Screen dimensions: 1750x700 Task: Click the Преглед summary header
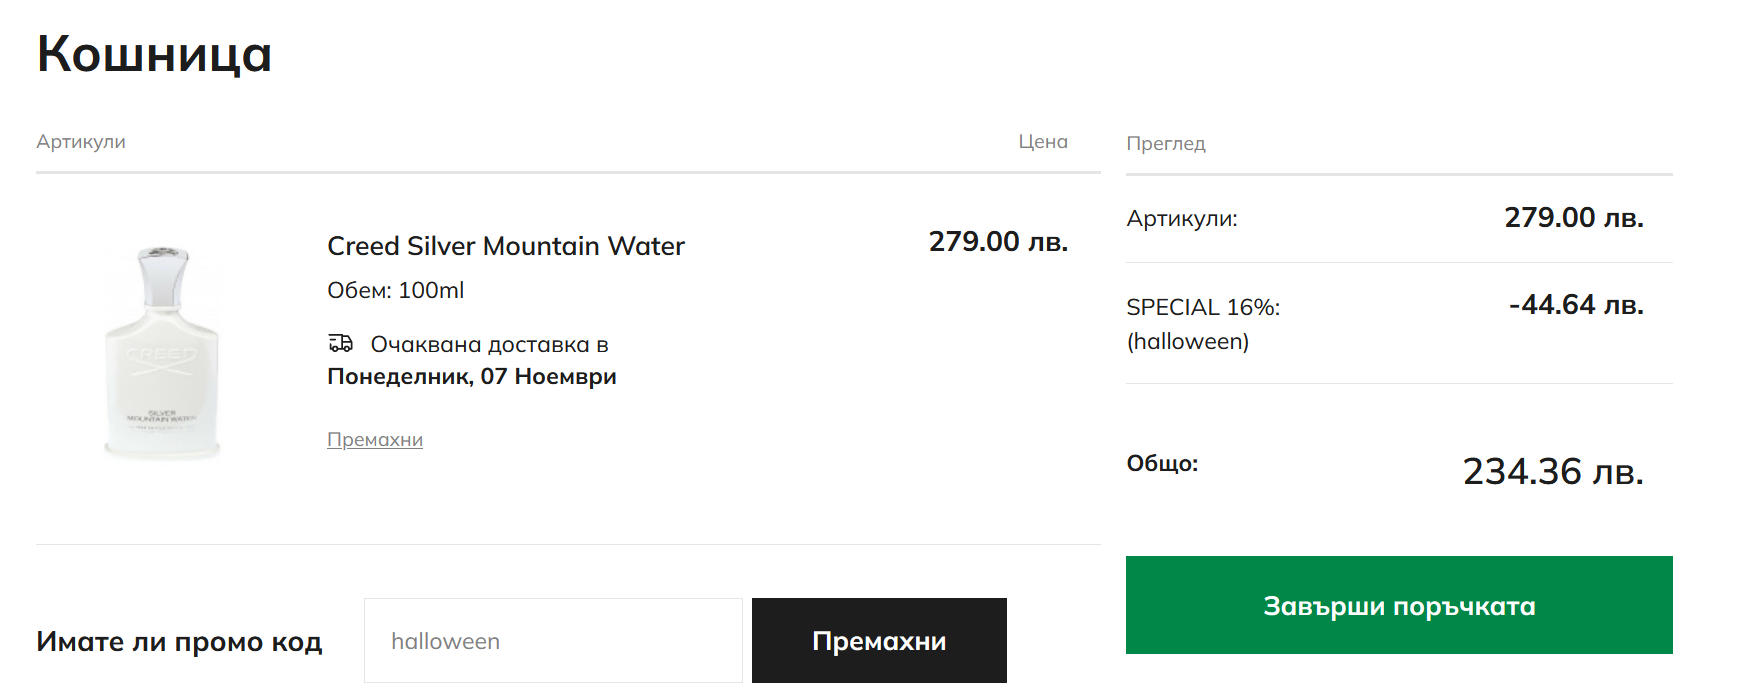(x=1165, y=144)
